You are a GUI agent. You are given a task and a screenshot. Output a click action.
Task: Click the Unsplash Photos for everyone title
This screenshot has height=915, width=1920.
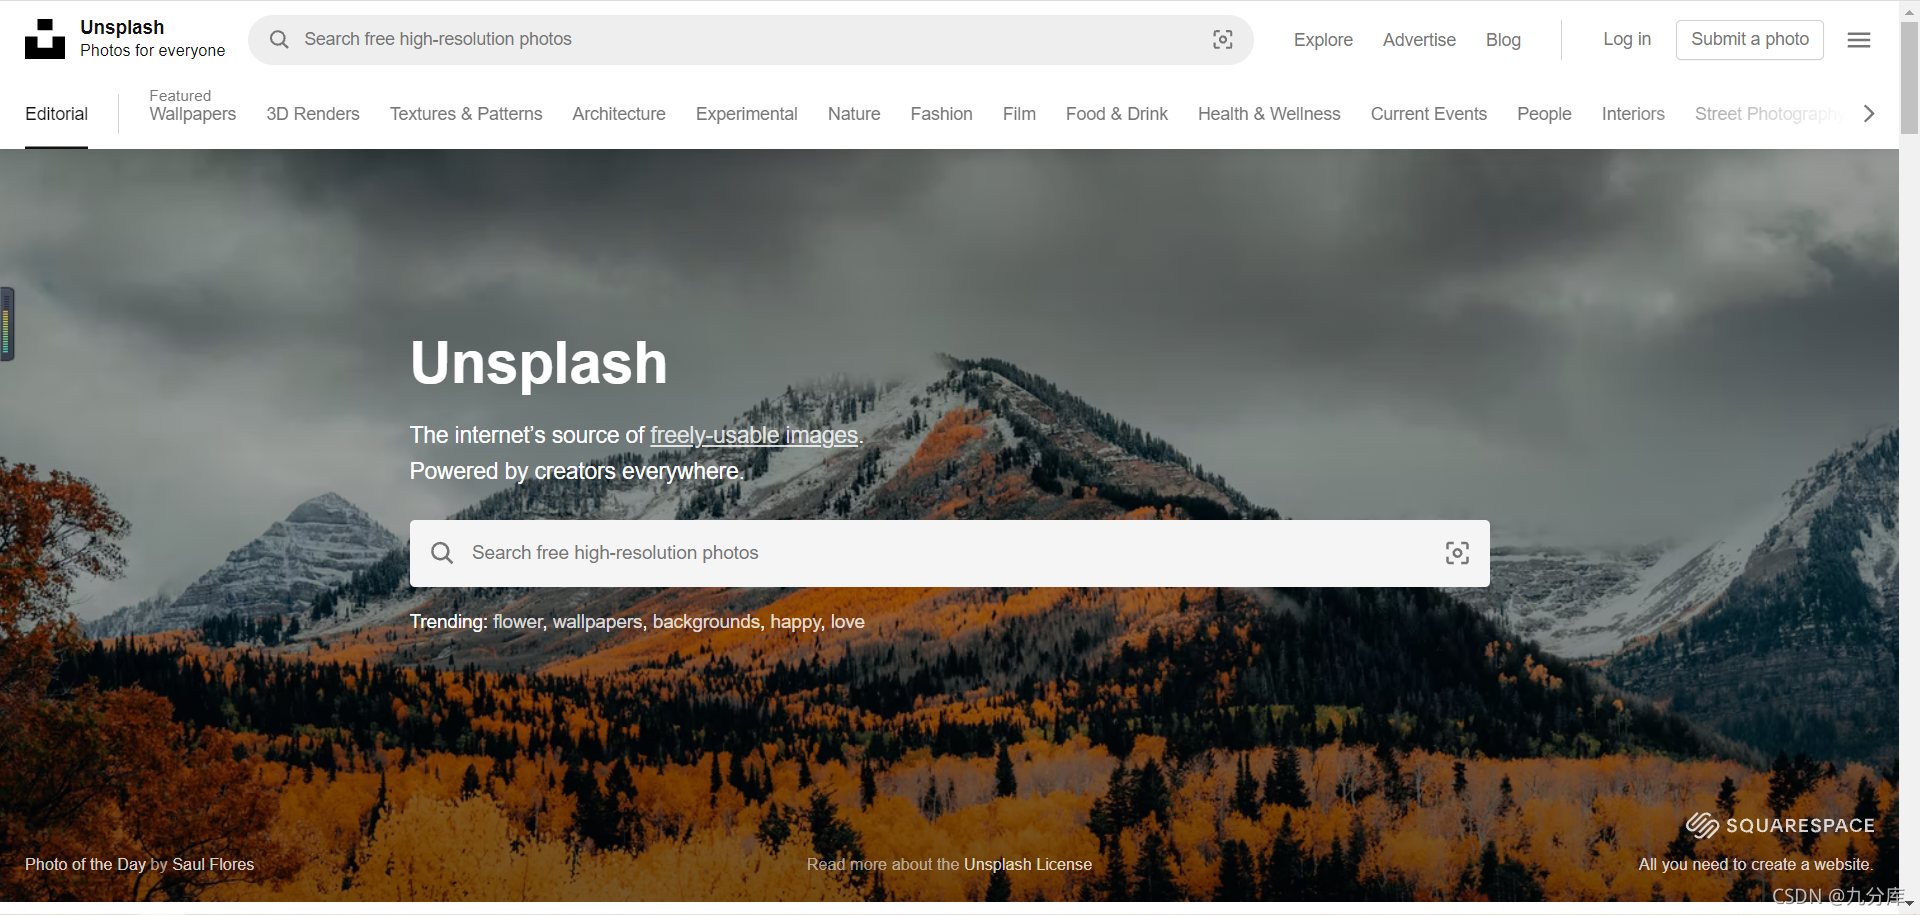(x=152, y=39)
